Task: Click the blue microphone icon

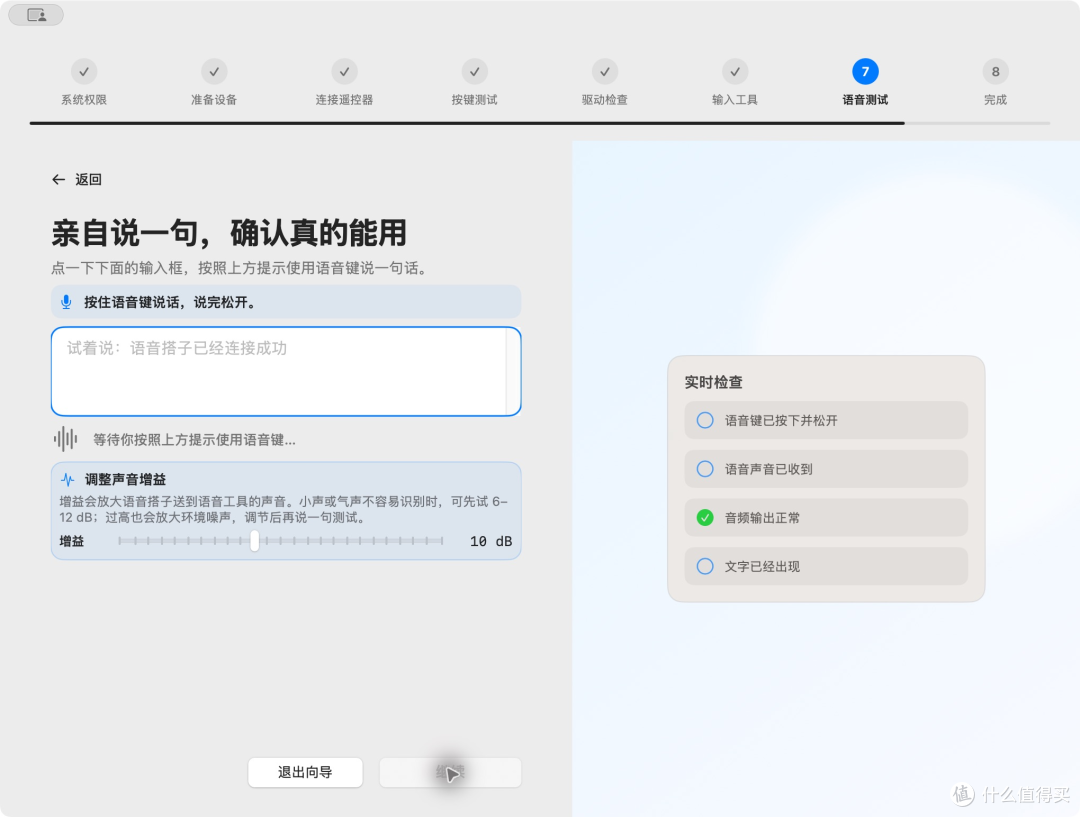Action: [66, 302]
